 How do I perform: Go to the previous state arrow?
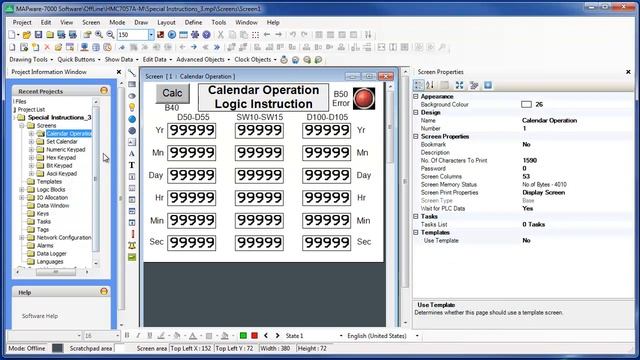(266, 336)
